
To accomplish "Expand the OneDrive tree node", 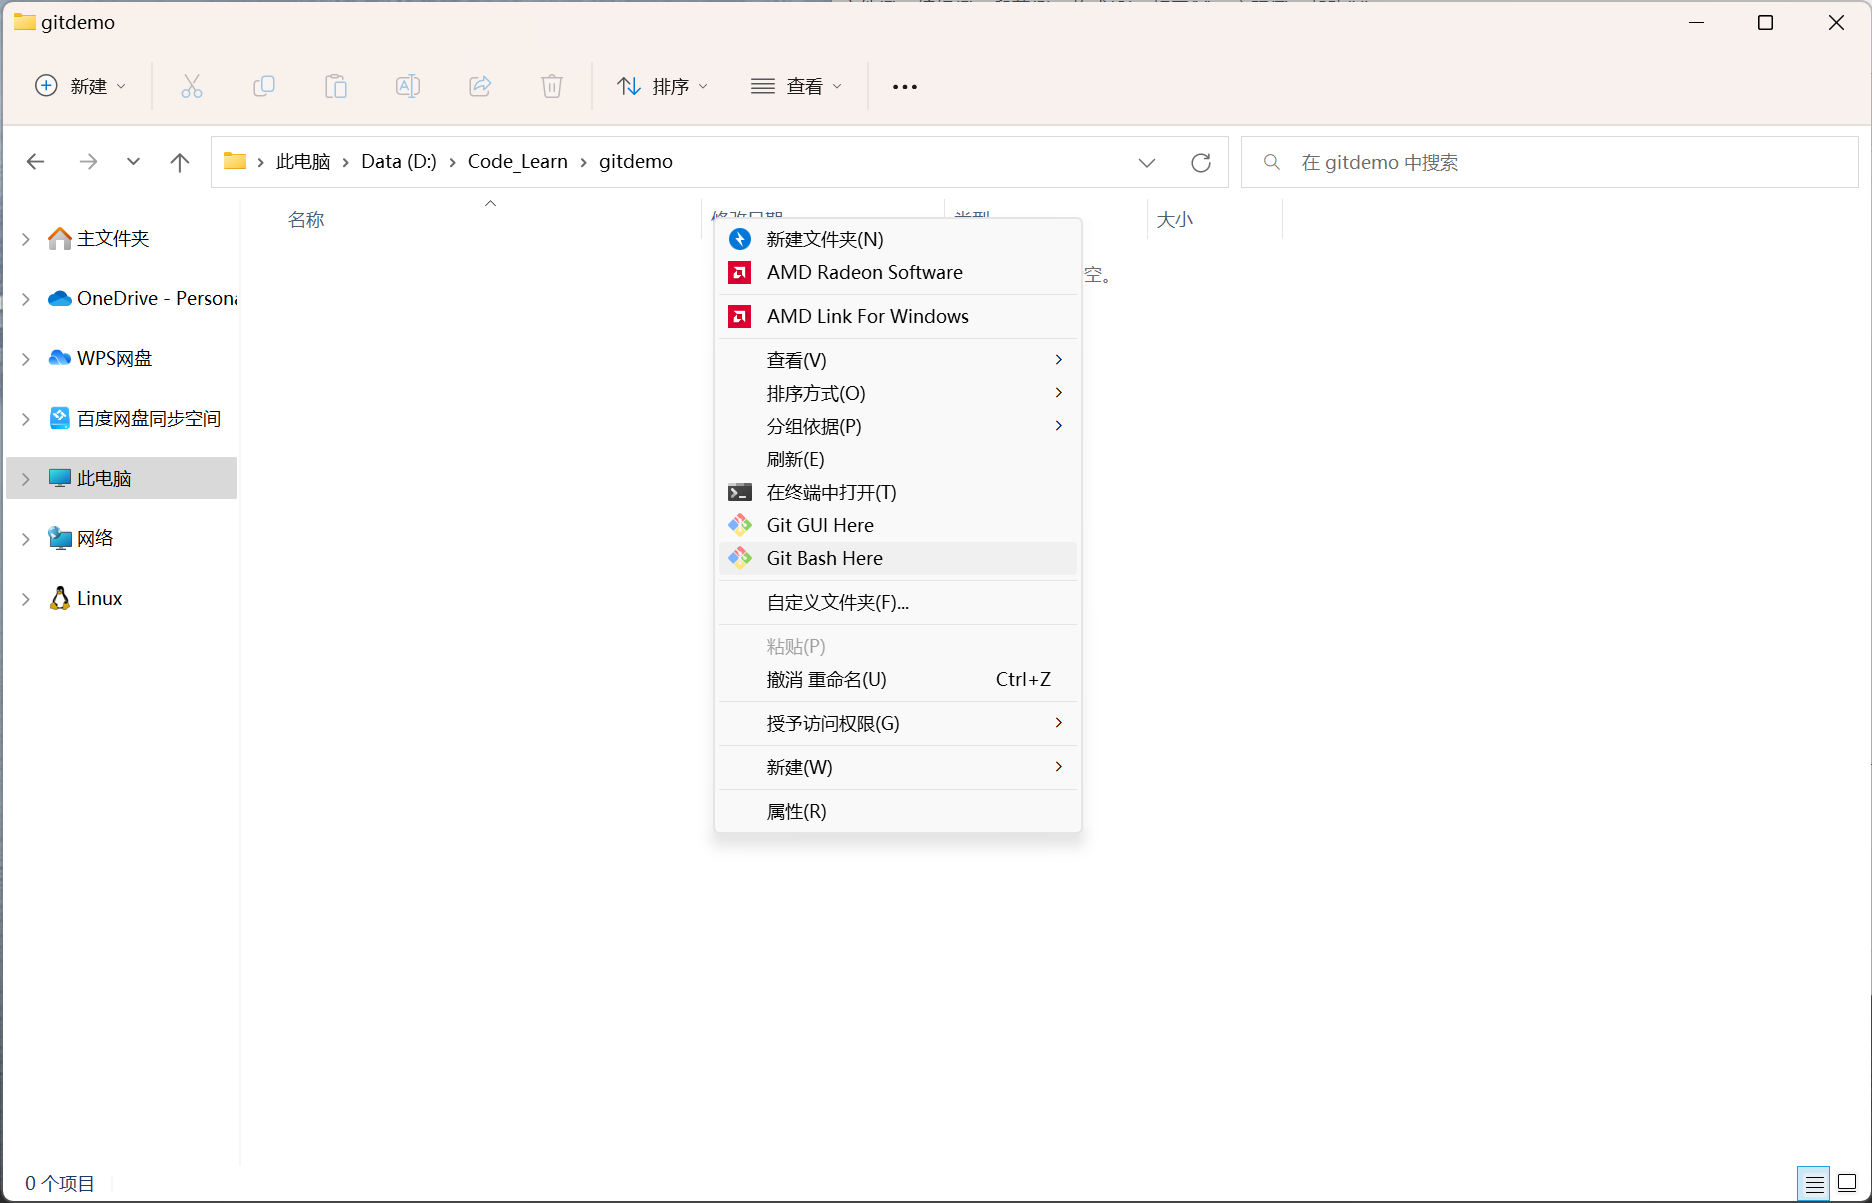I will point(26,299).
